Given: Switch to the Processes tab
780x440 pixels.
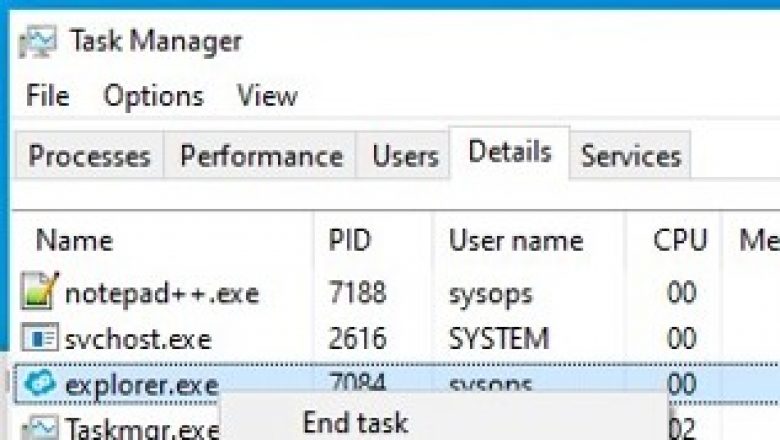Looking at the screenshot, I should tap(89, 157).
